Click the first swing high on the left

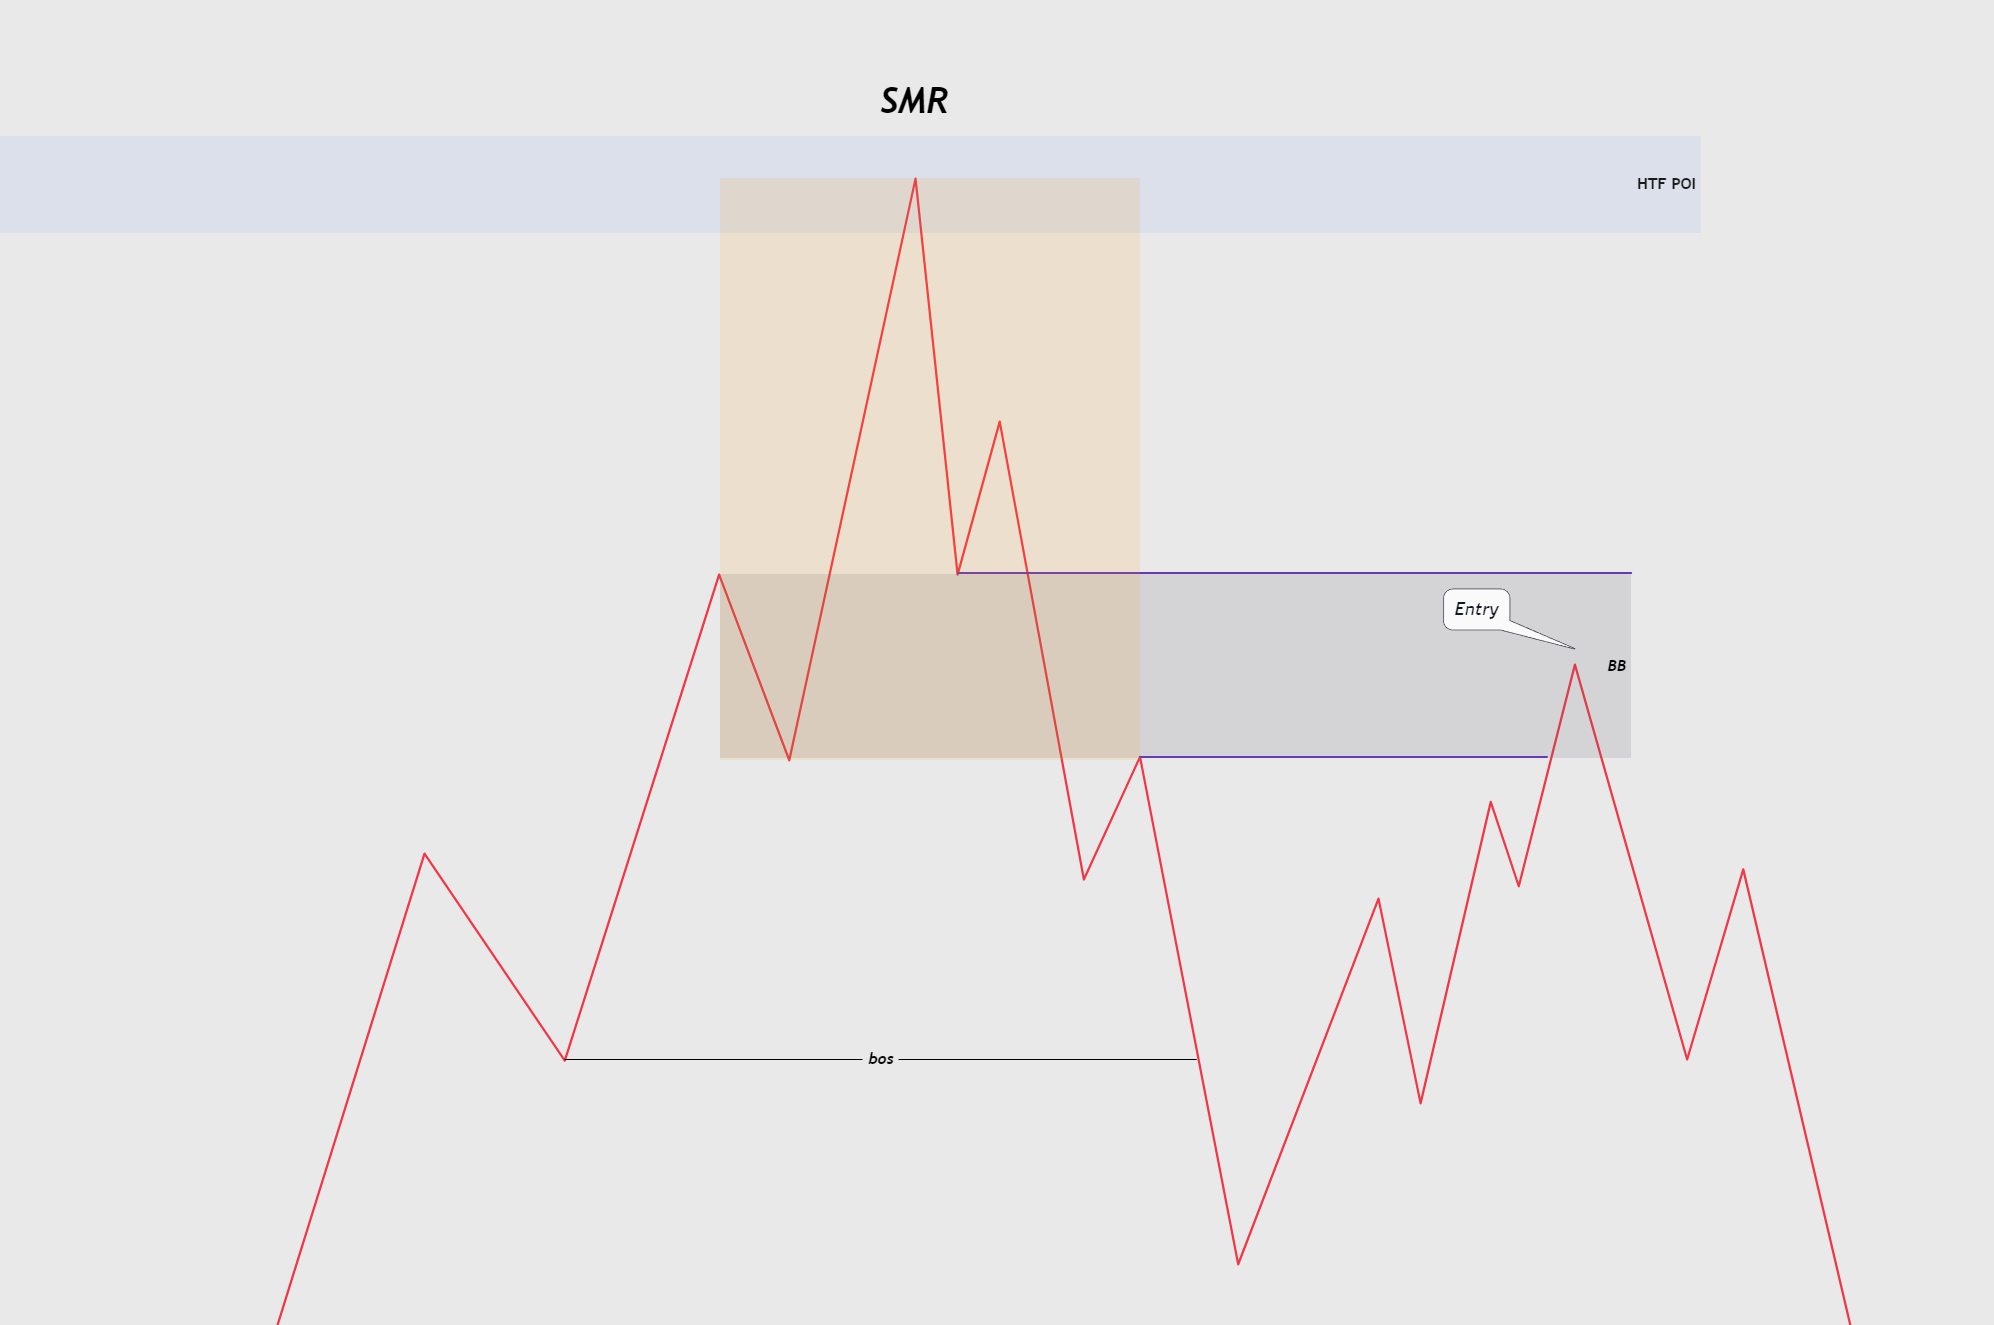[425, 854]
